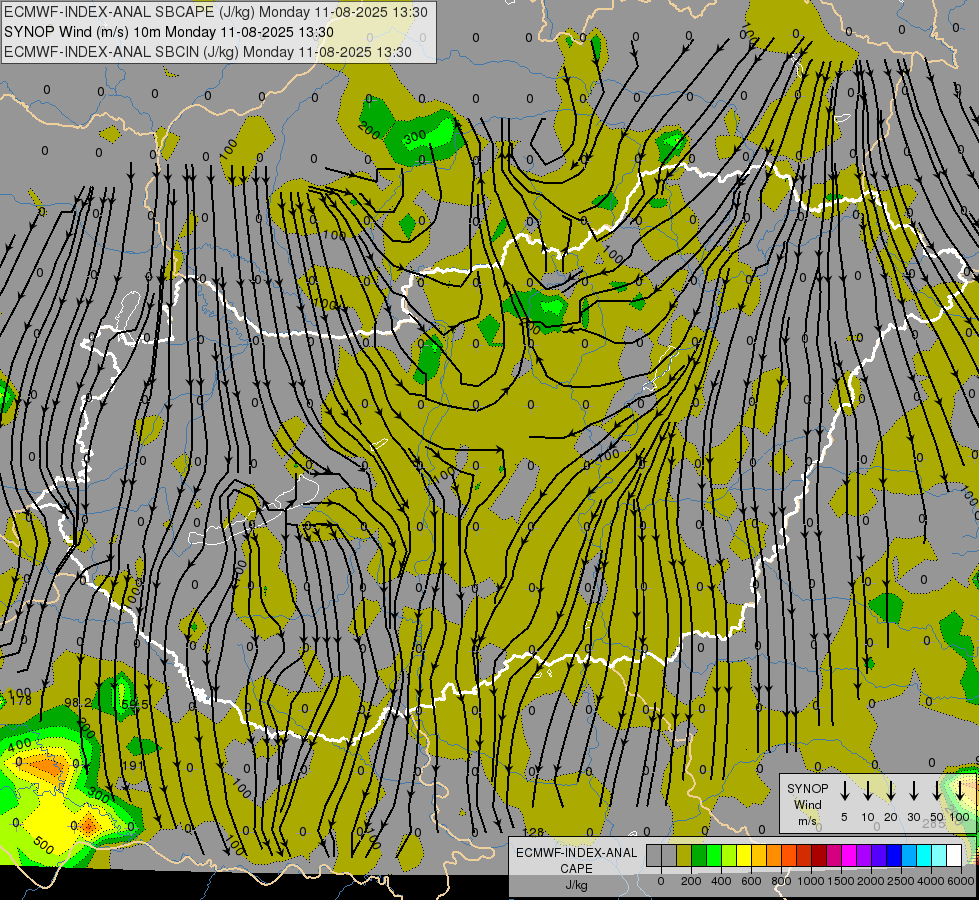This screenshot has height=900, width=979.
Task: Choose the pure blue CAPE scale swatch
Action: [895, 855]
